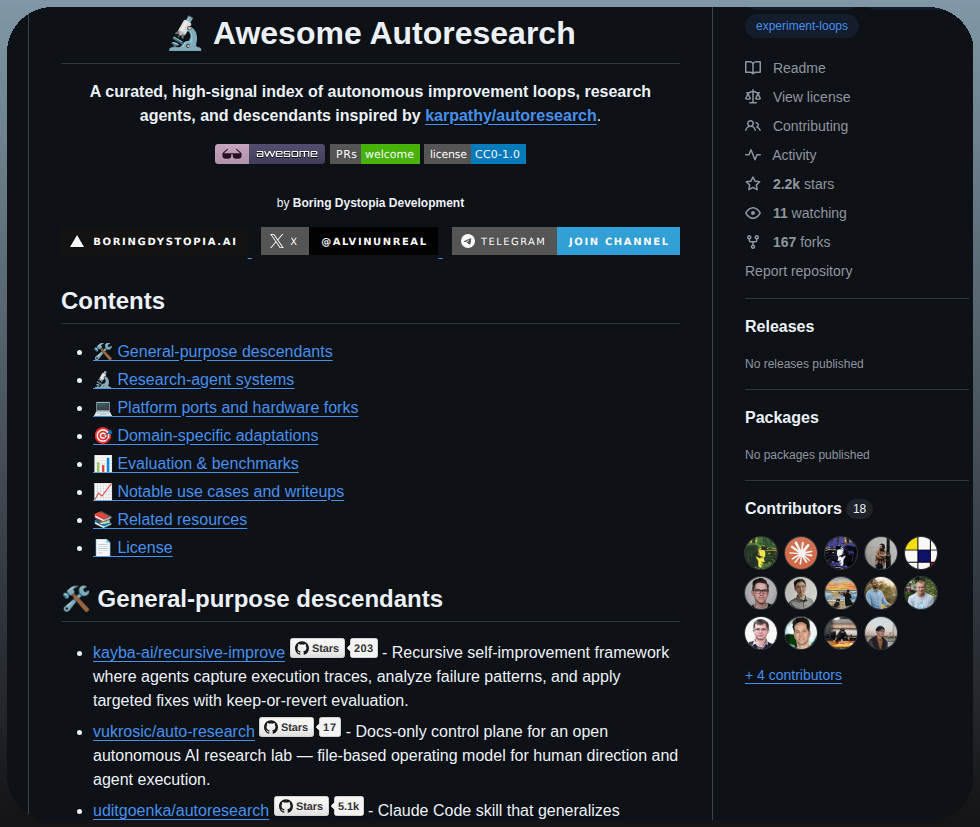The image size is (980, 827).
Task: Open the + 4 contributors link
Action: (x=793, y=676)
